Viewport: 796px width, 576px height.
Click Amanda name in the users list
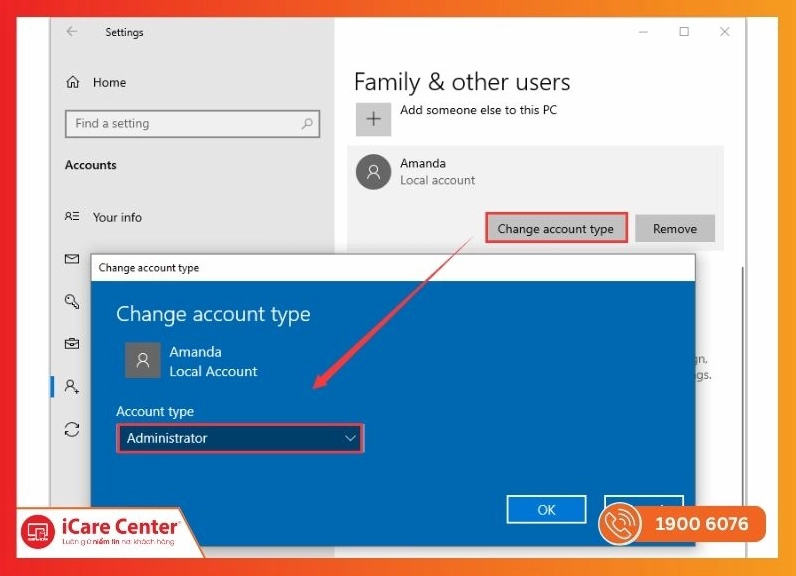423,163
